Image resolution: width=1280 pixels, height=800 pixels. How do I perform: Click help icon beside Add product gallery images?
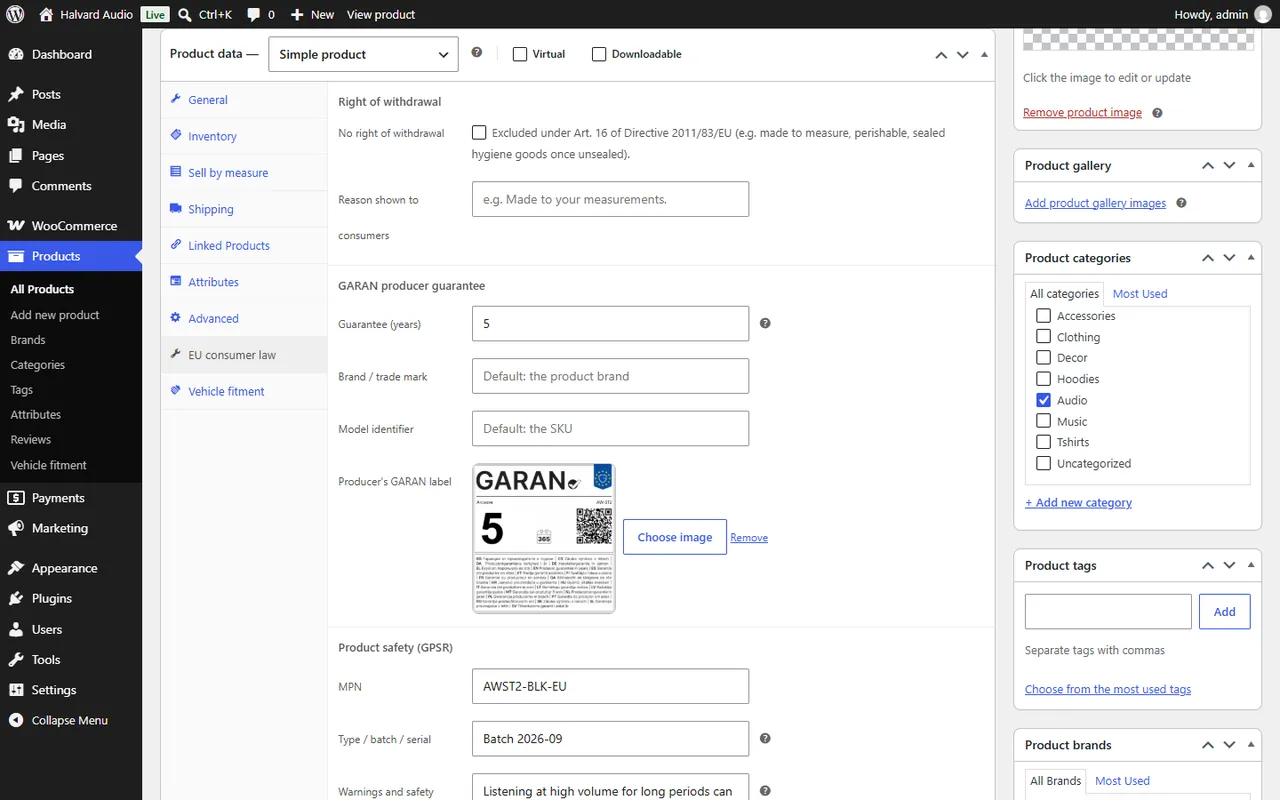point(1181,203)
